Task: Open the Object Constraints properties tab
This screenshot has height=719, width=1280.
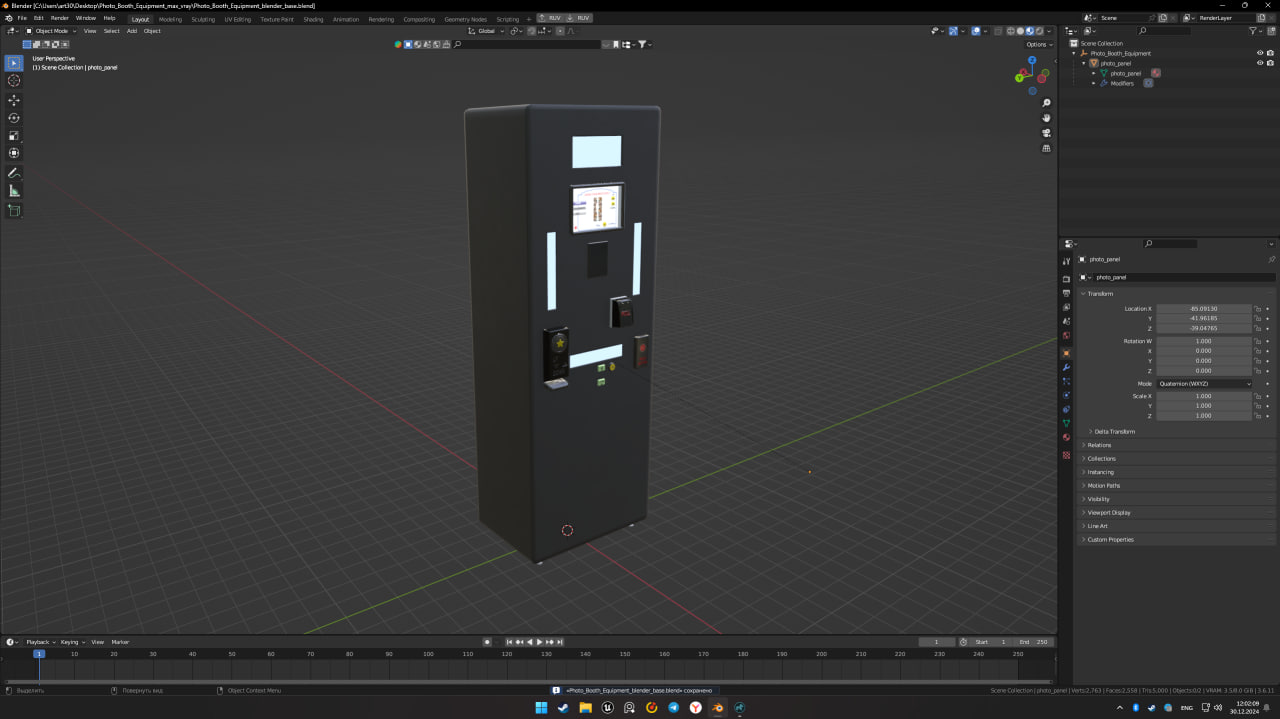Action: click(x=1066, y=410)
